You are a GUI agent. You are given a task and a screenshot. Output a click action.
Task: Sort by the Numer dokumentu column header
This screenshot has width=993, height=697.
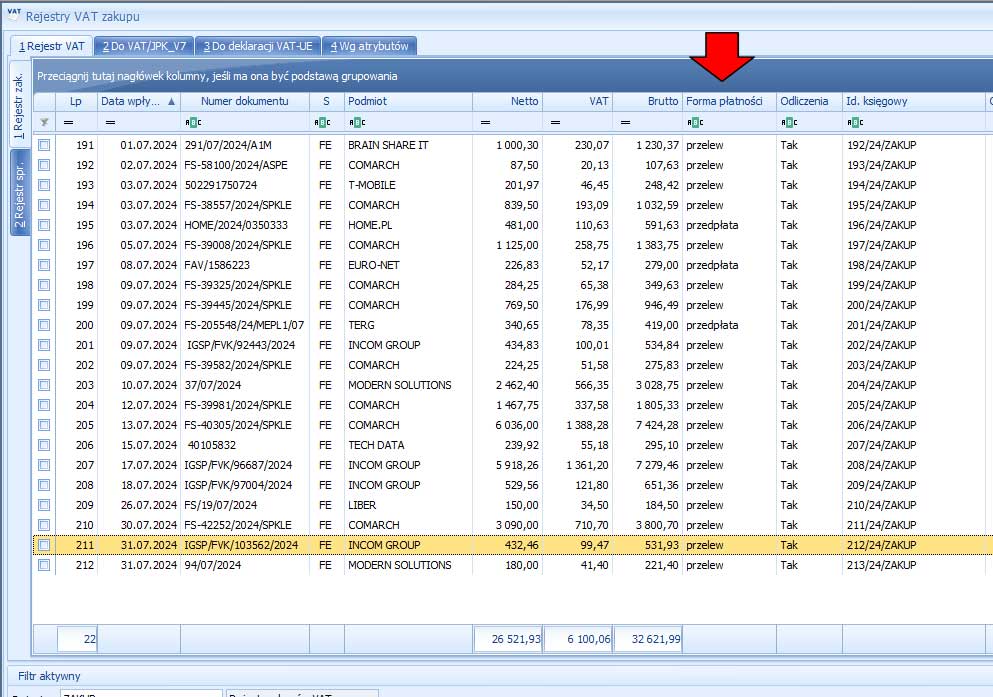point(244,101)
